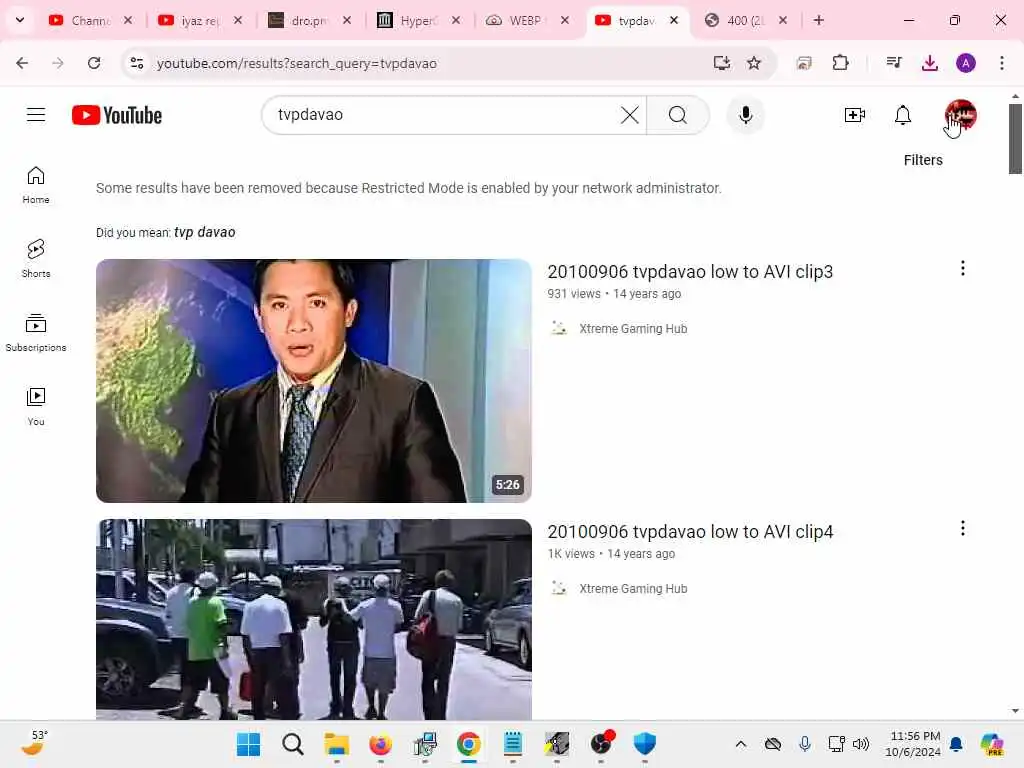Click the taskbar volume speaker icon
The width and height of the screenshot is (1024, 768).
pos(861,744)
